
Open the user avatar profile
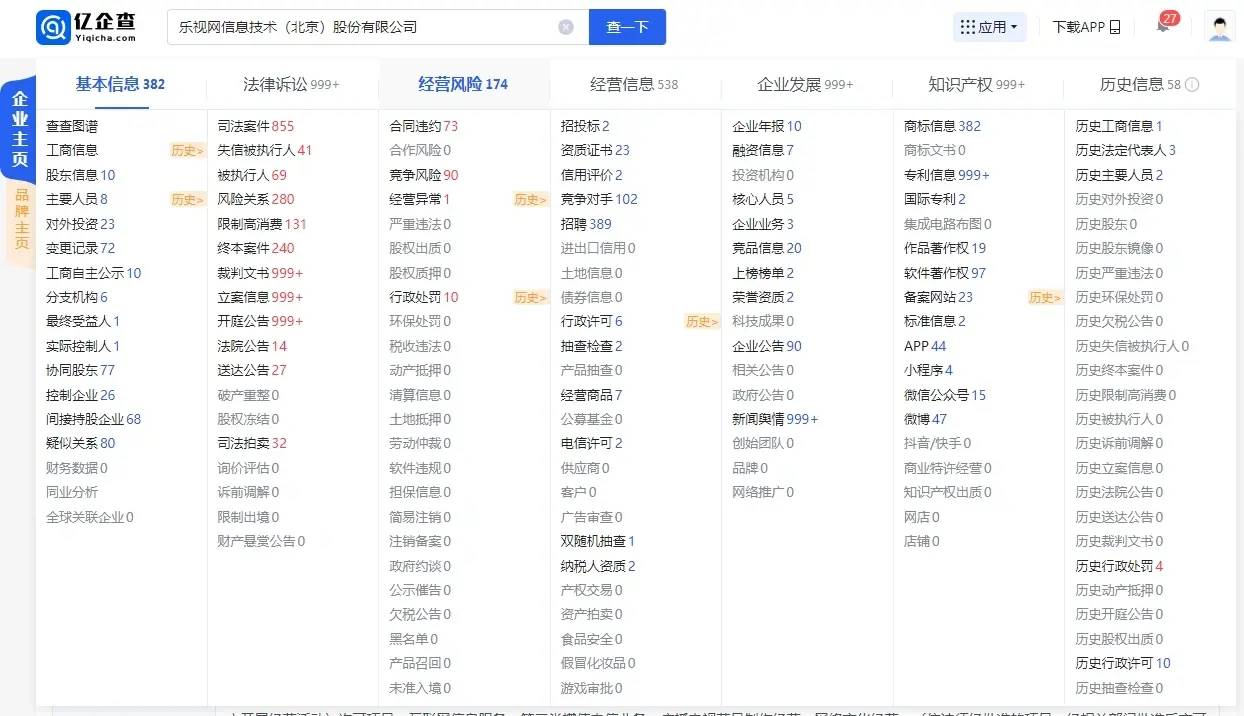[1220, 27]
